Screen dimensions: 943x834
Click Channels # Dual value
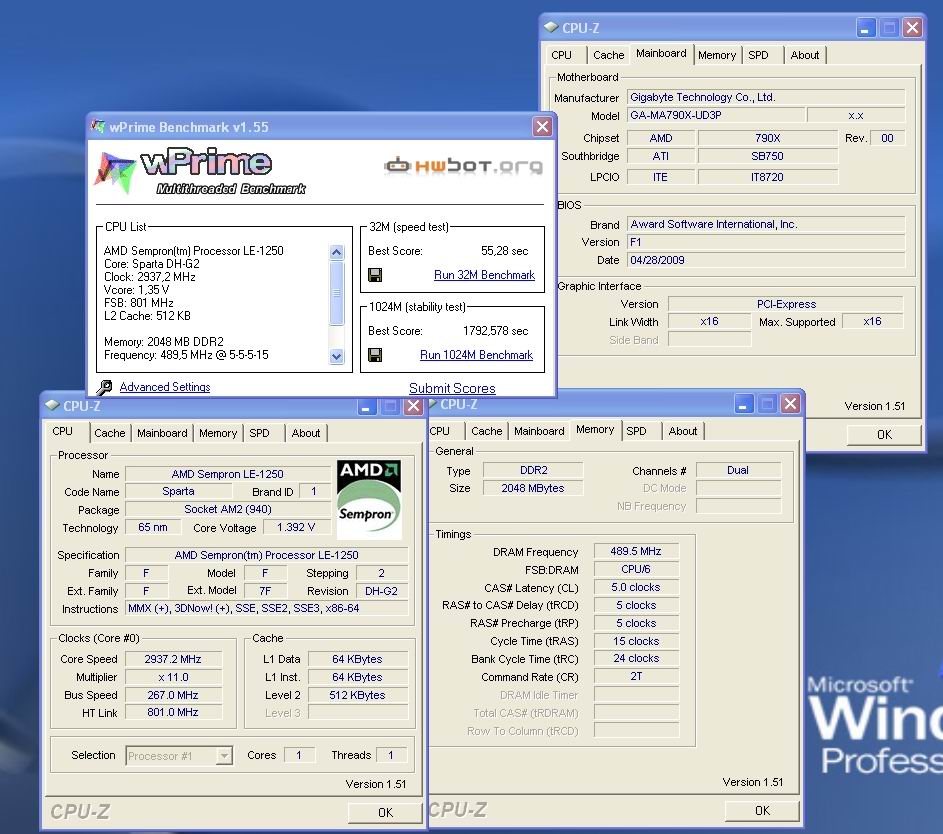point(738,470)
